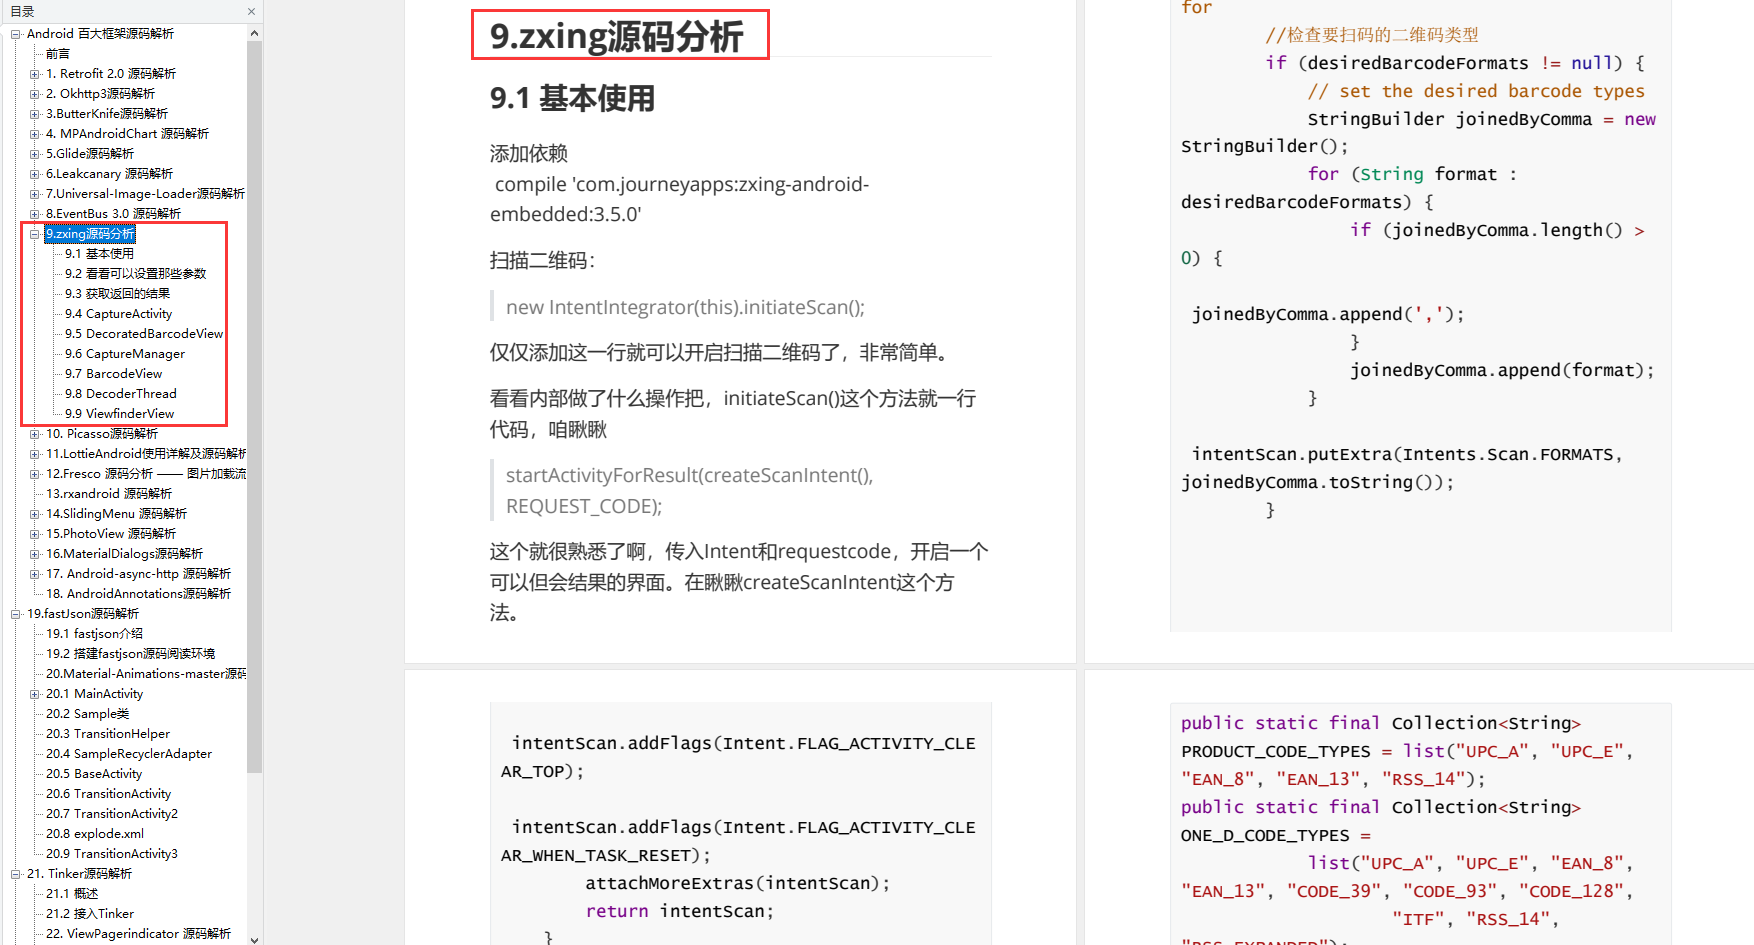This screenshot has height=945, width=1754.
Task: Go to 20.4 SampleRecyclerAdapter bookmark
Action: tap(129, 754)
